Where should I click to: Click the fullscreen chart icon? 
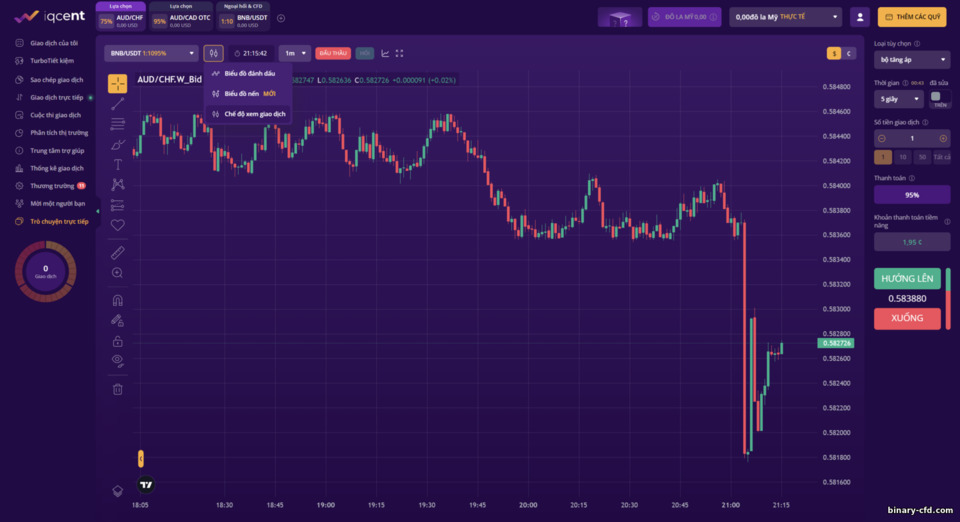click(400, 53)
